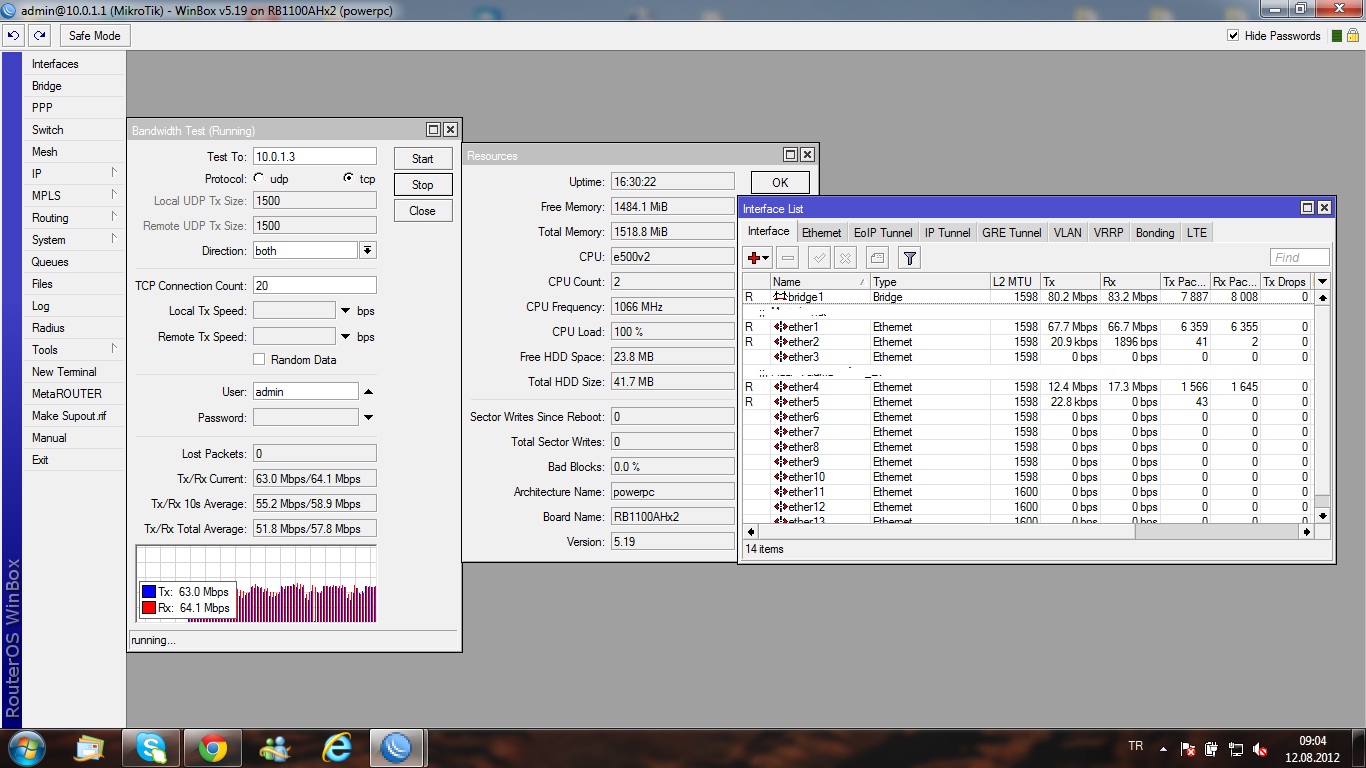Open Skype from the taskbar
The height and width of the screenshot is (768, 1366).
pos(151,748)
